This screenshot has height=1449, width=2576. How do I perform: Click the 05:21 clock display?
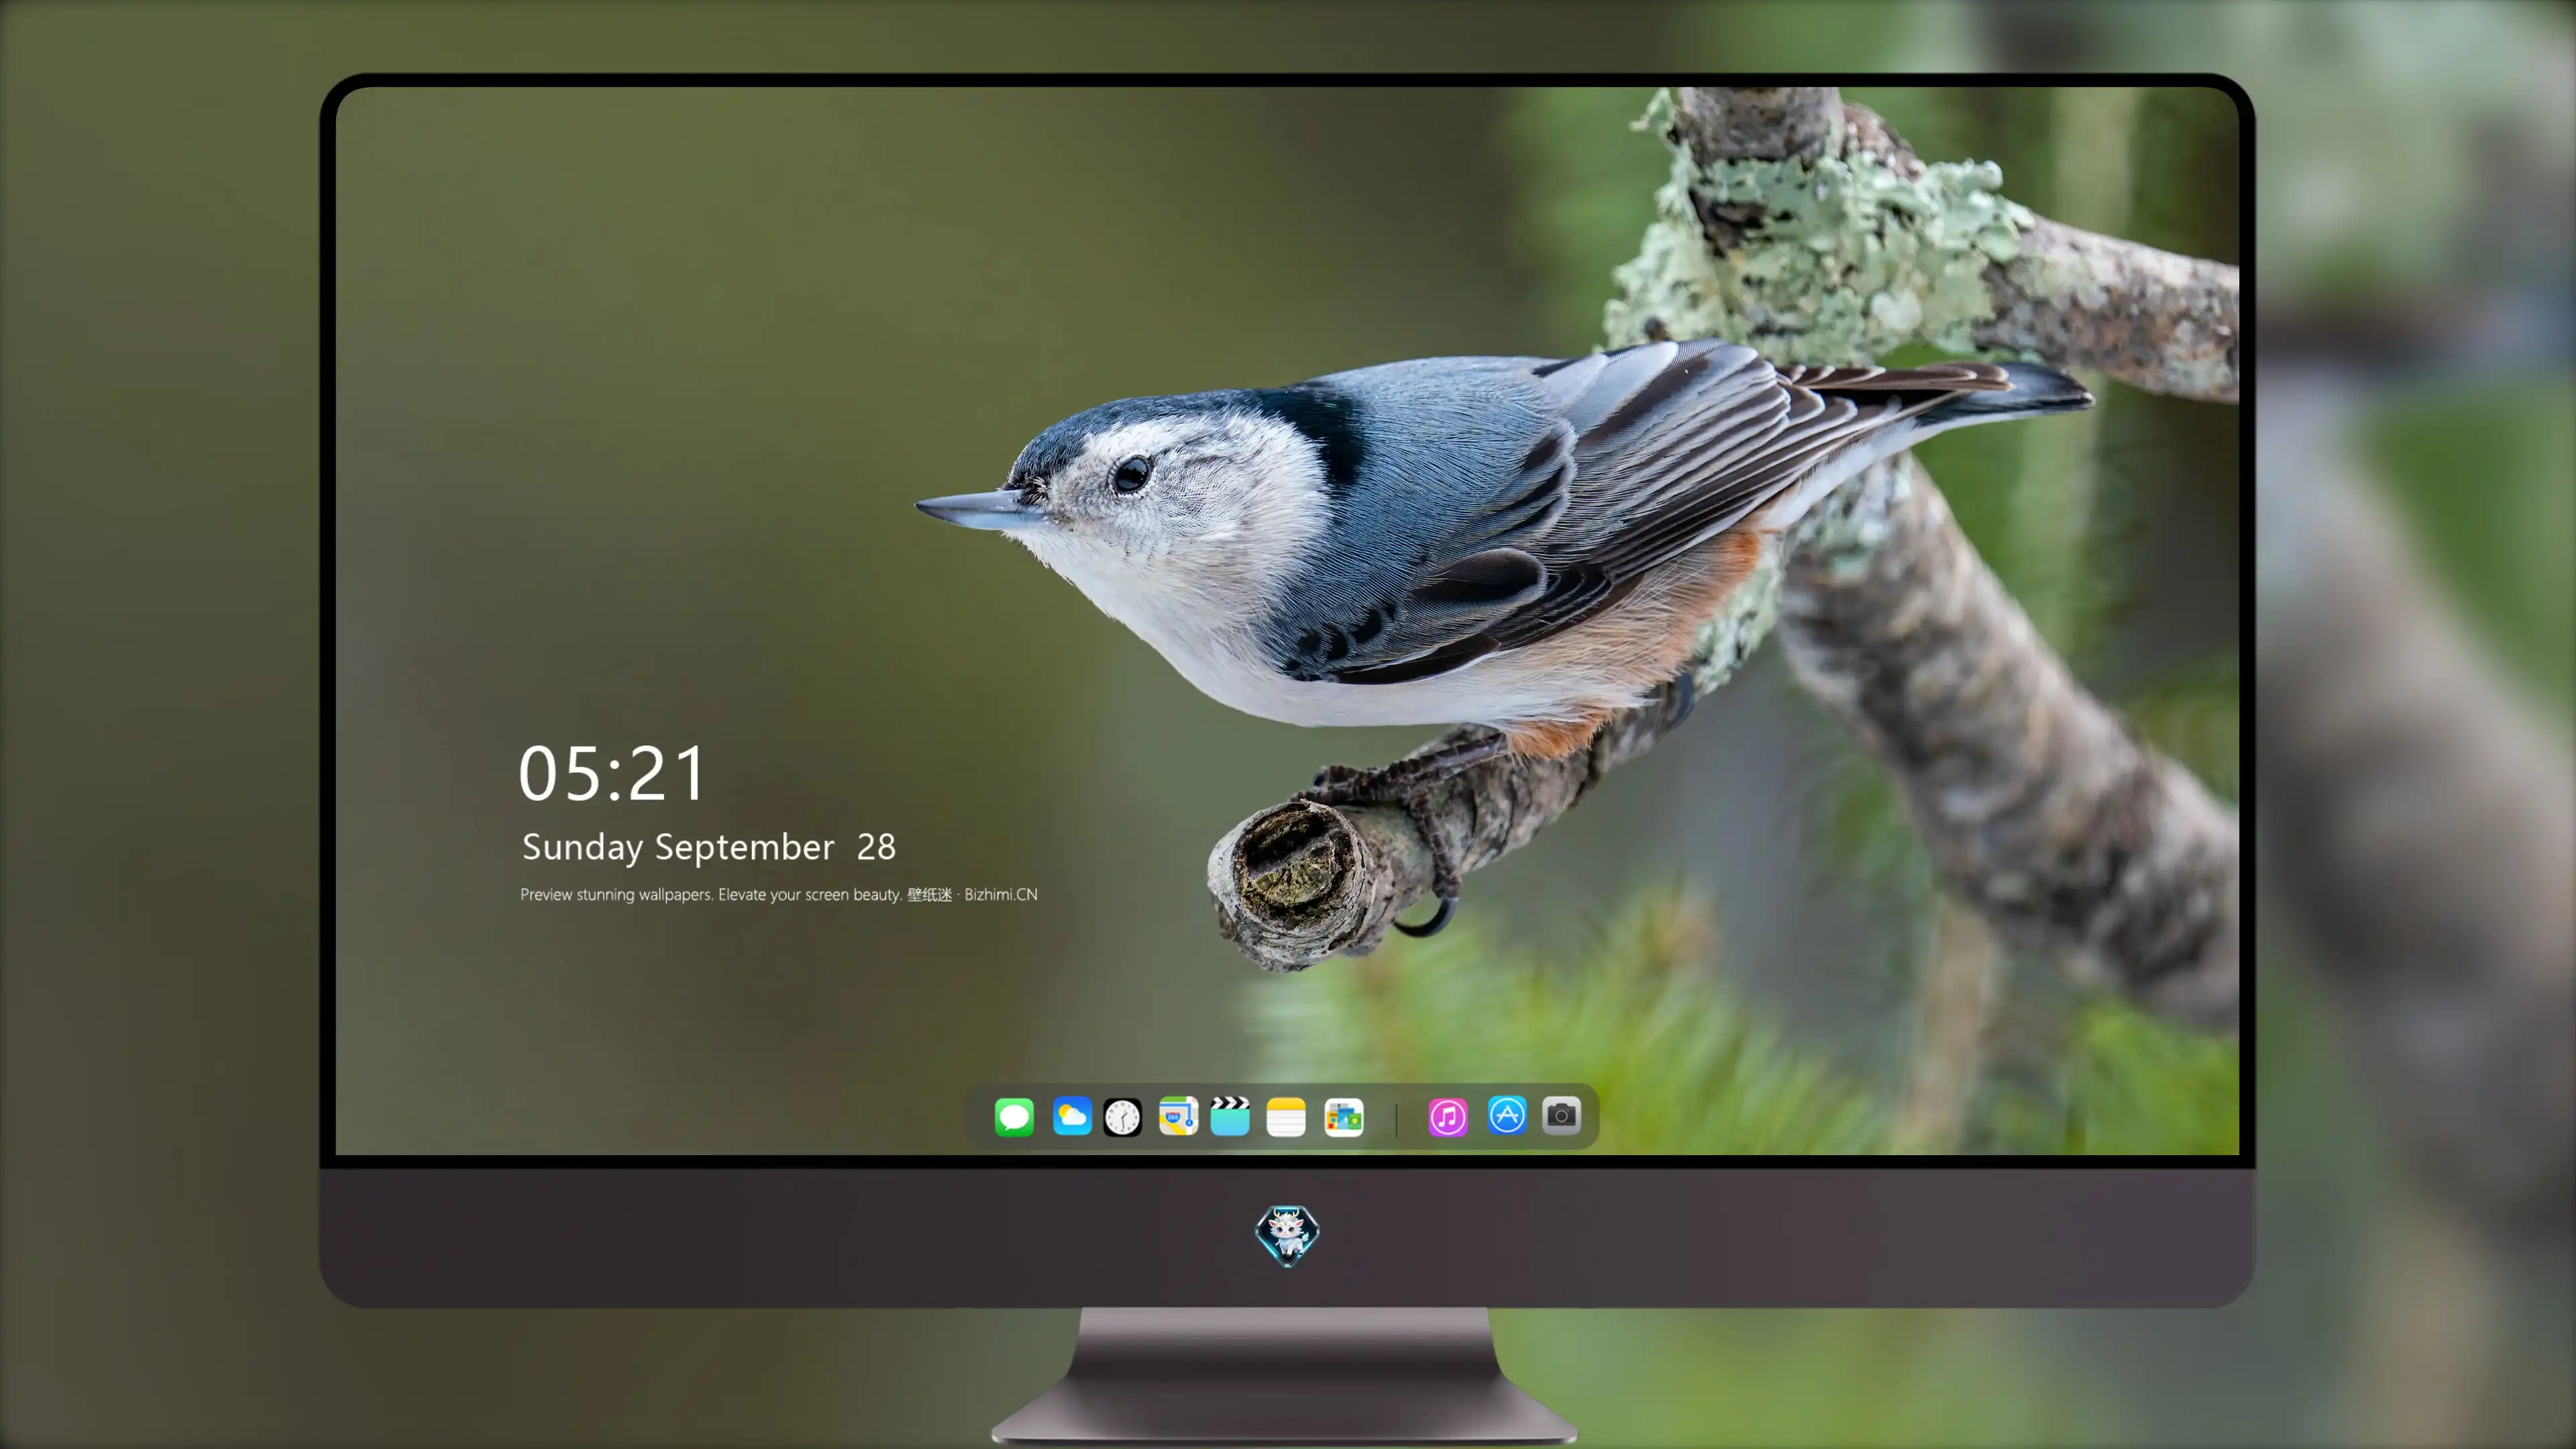click(x=612, y=773)
